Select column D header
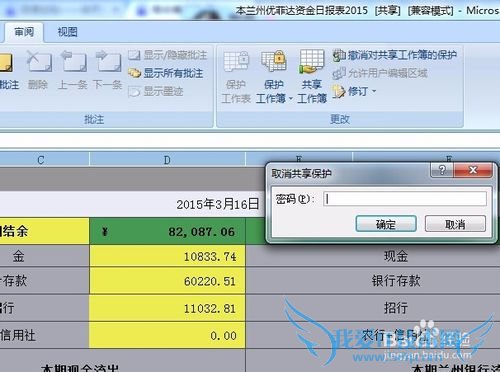 167,160
